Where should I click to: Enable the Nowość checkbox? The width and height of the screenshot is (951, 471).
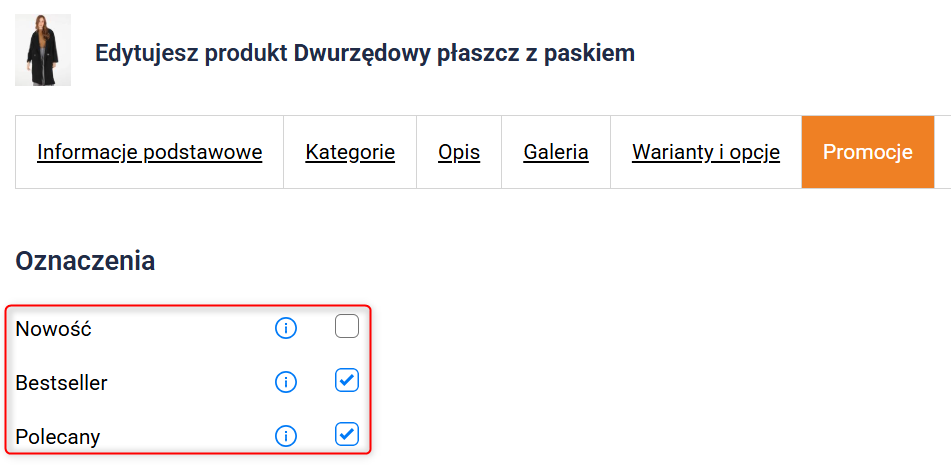point(347,326)
